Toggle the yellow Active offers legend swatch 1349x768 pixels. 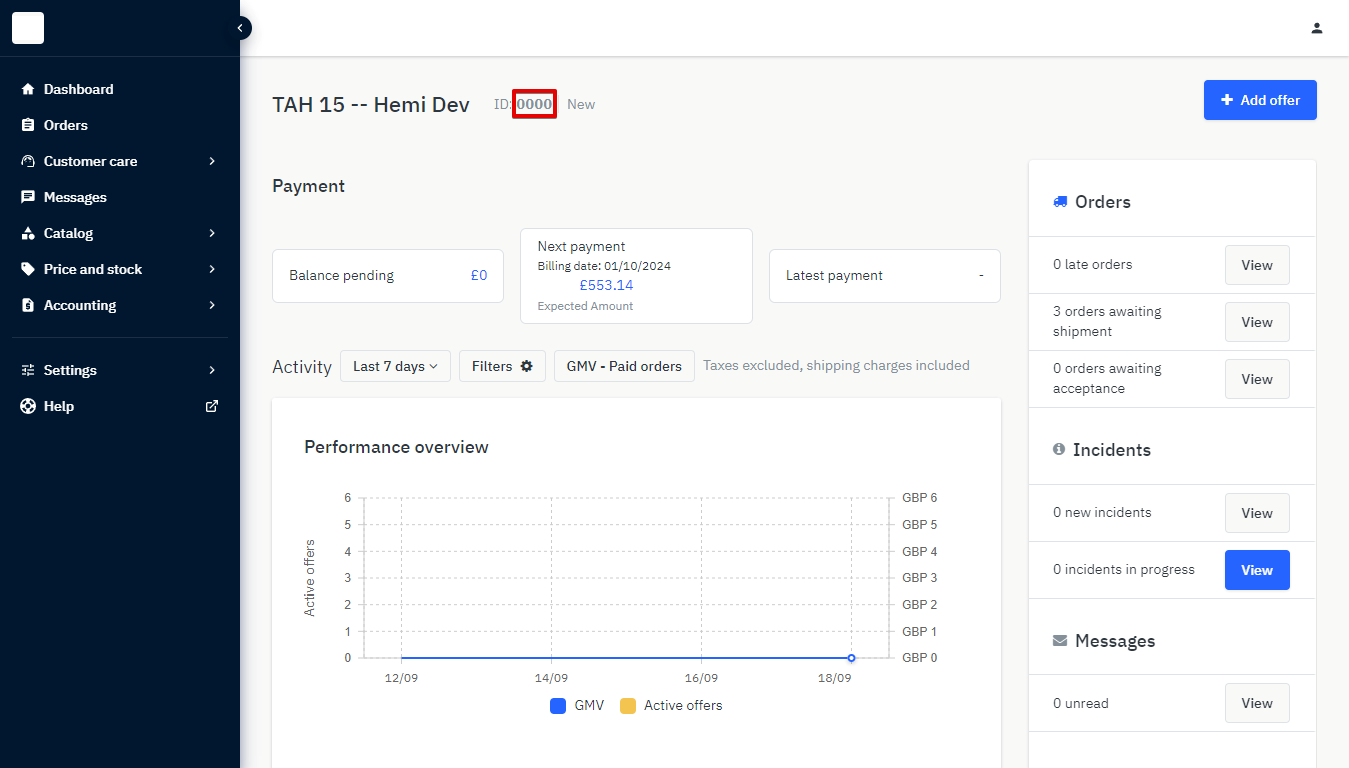(628, 705)
